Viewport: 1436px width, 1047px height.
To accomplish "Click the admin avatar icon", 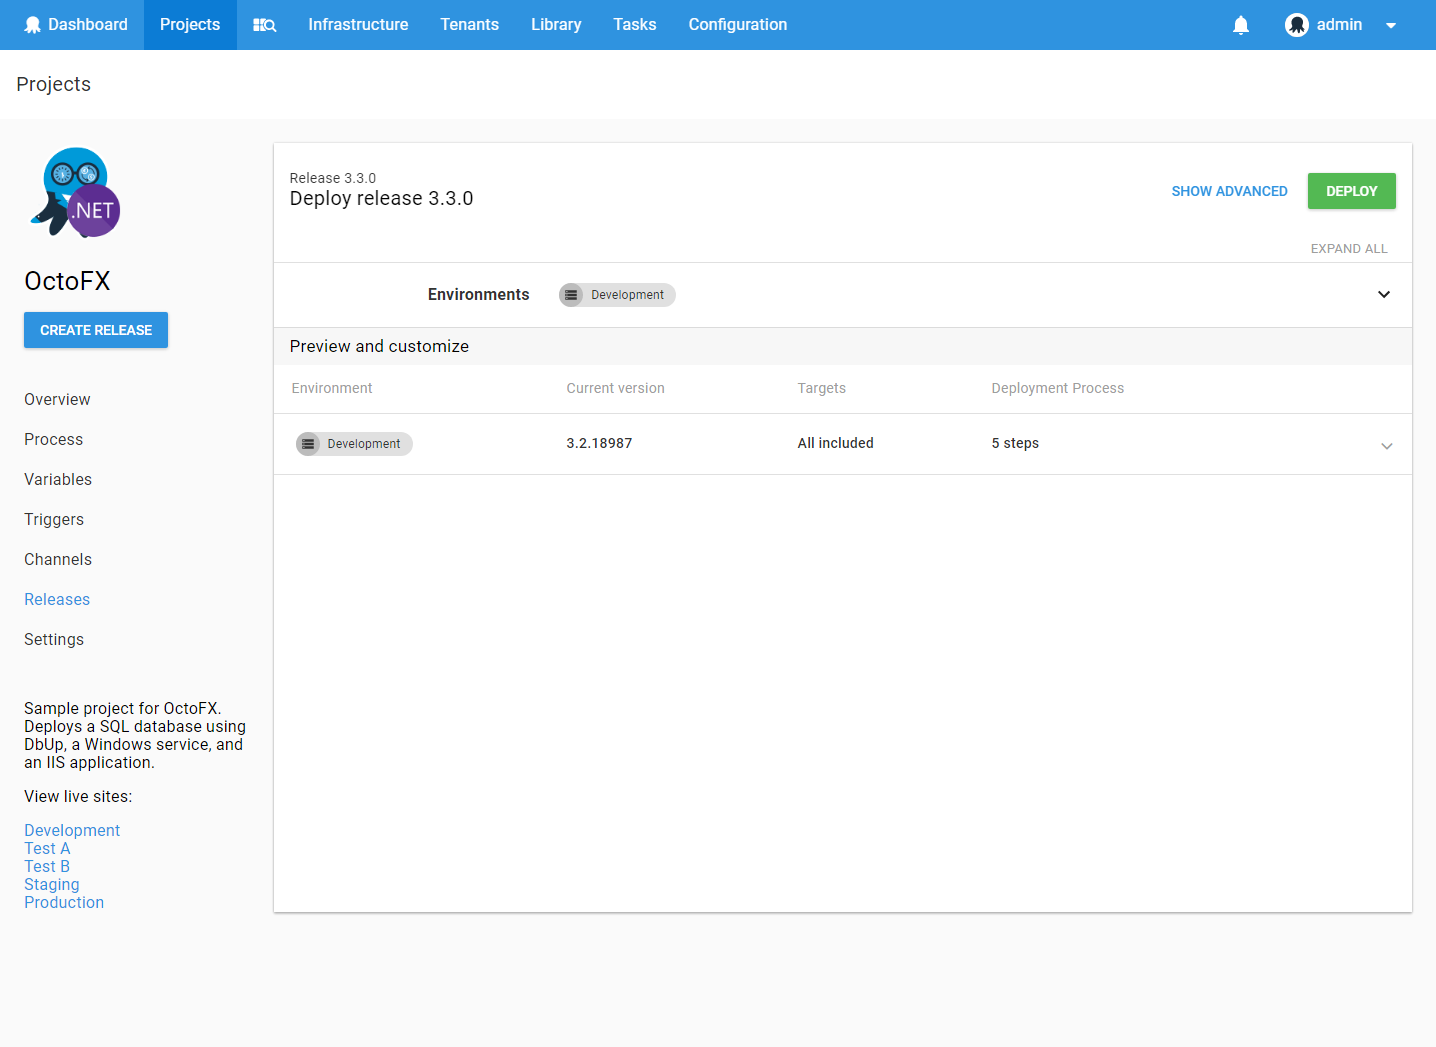I will [x=1296, y=24].
